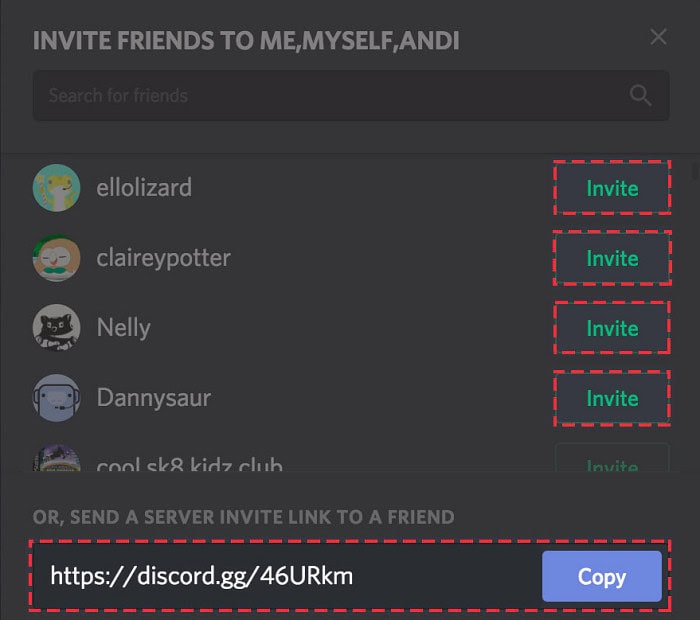Screen dimensions: 700x620
Task: Invite cool sk8 kidz club group
Action: pos(612,458)
